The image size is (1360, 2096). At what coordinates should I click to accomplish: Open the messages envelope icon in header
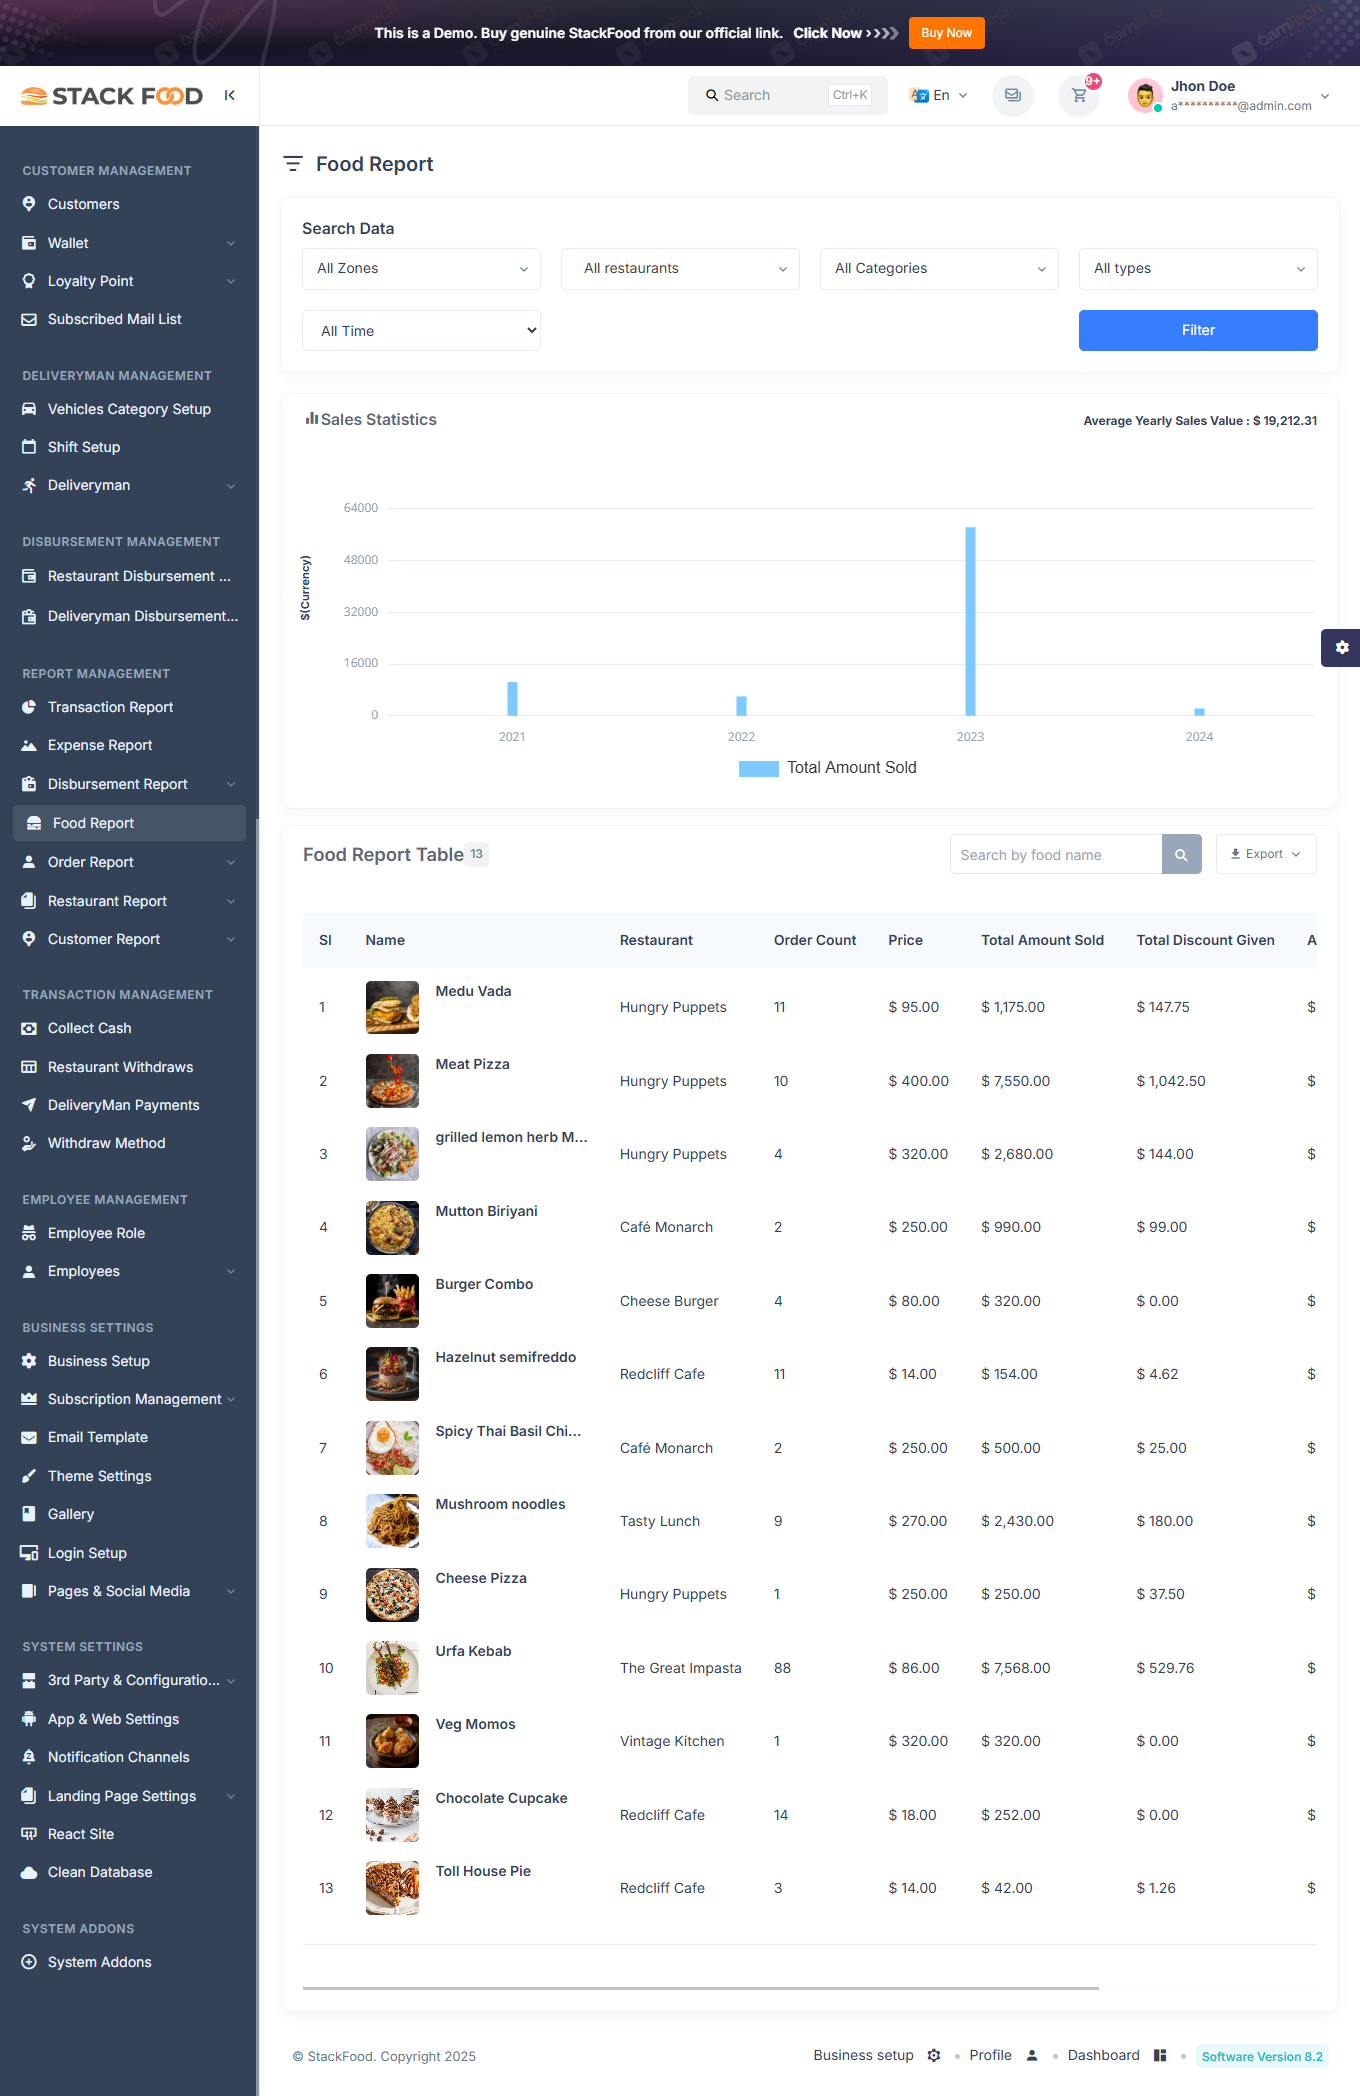click(x=1012, y=96)
